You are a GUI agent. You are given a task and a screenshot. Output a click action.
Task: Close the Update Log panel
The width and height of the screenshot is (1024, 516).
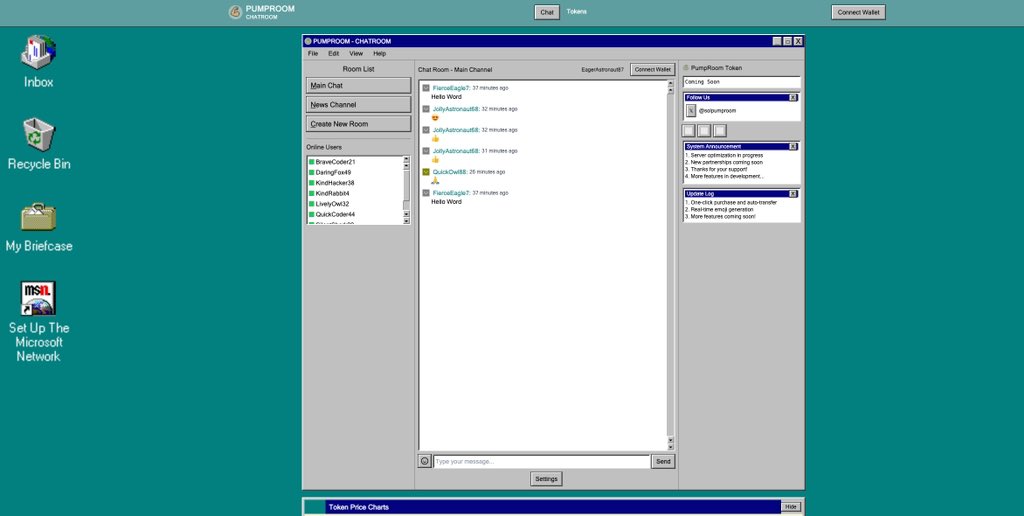(793, 193)
